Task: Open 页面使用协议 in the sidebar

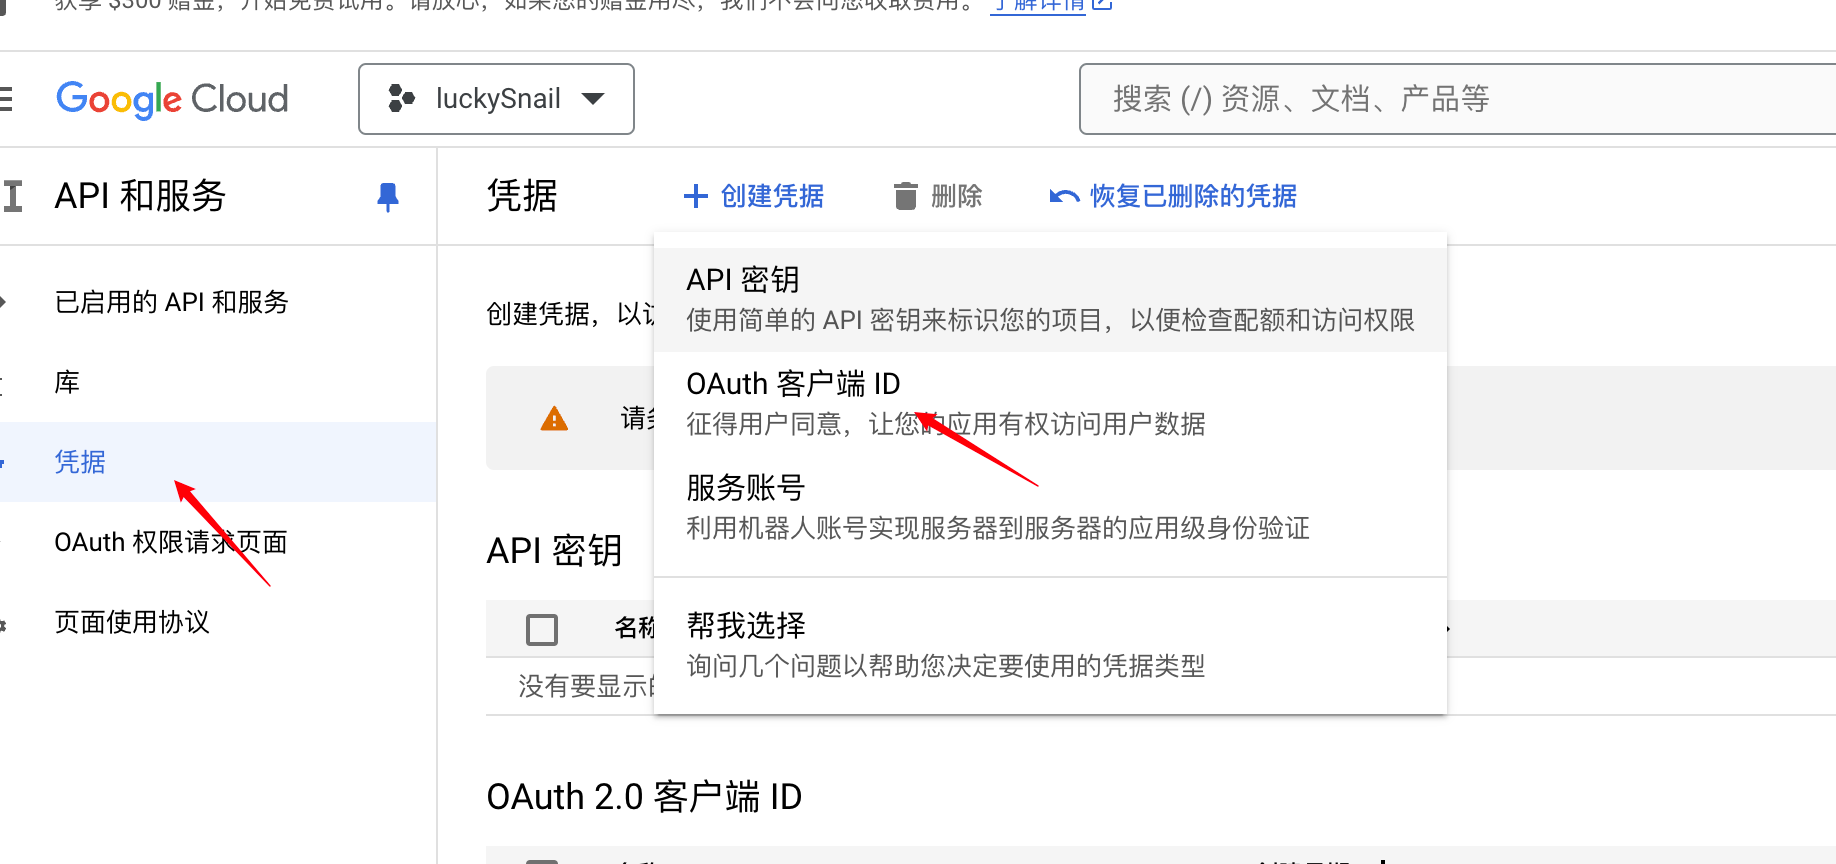Action: [x=132, y=622]
